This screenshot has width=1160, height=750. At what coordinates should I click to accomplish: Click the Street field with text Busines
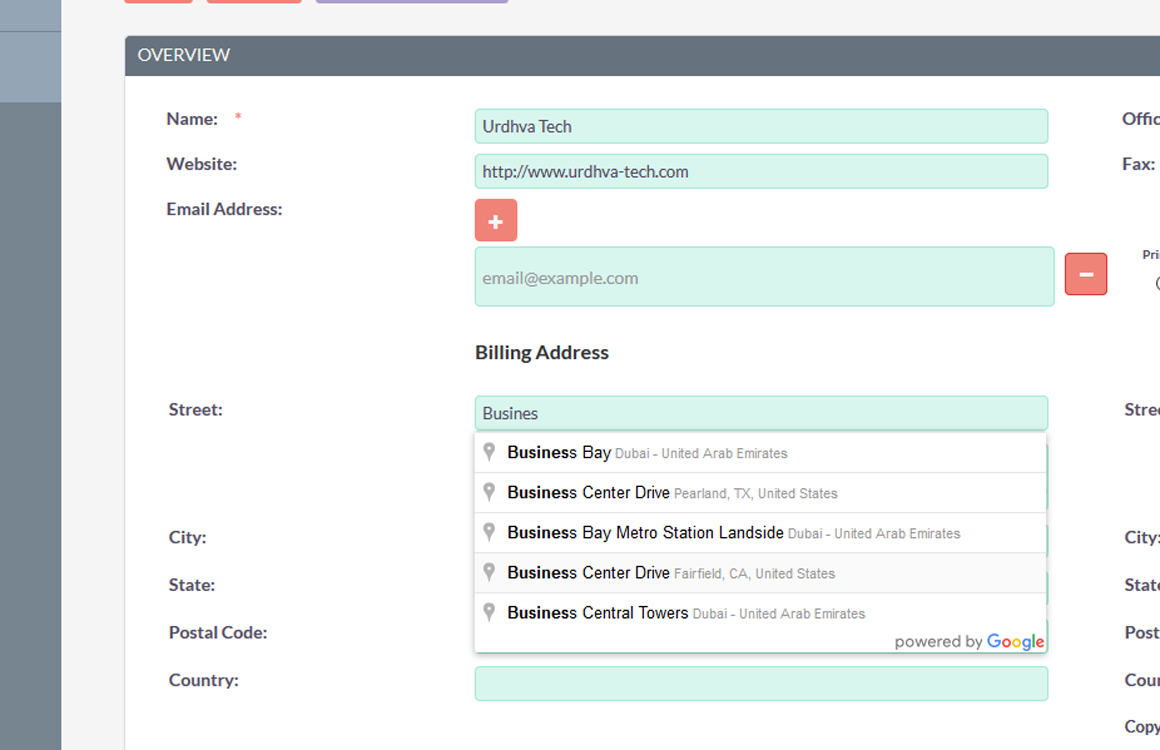click(760, 413)
